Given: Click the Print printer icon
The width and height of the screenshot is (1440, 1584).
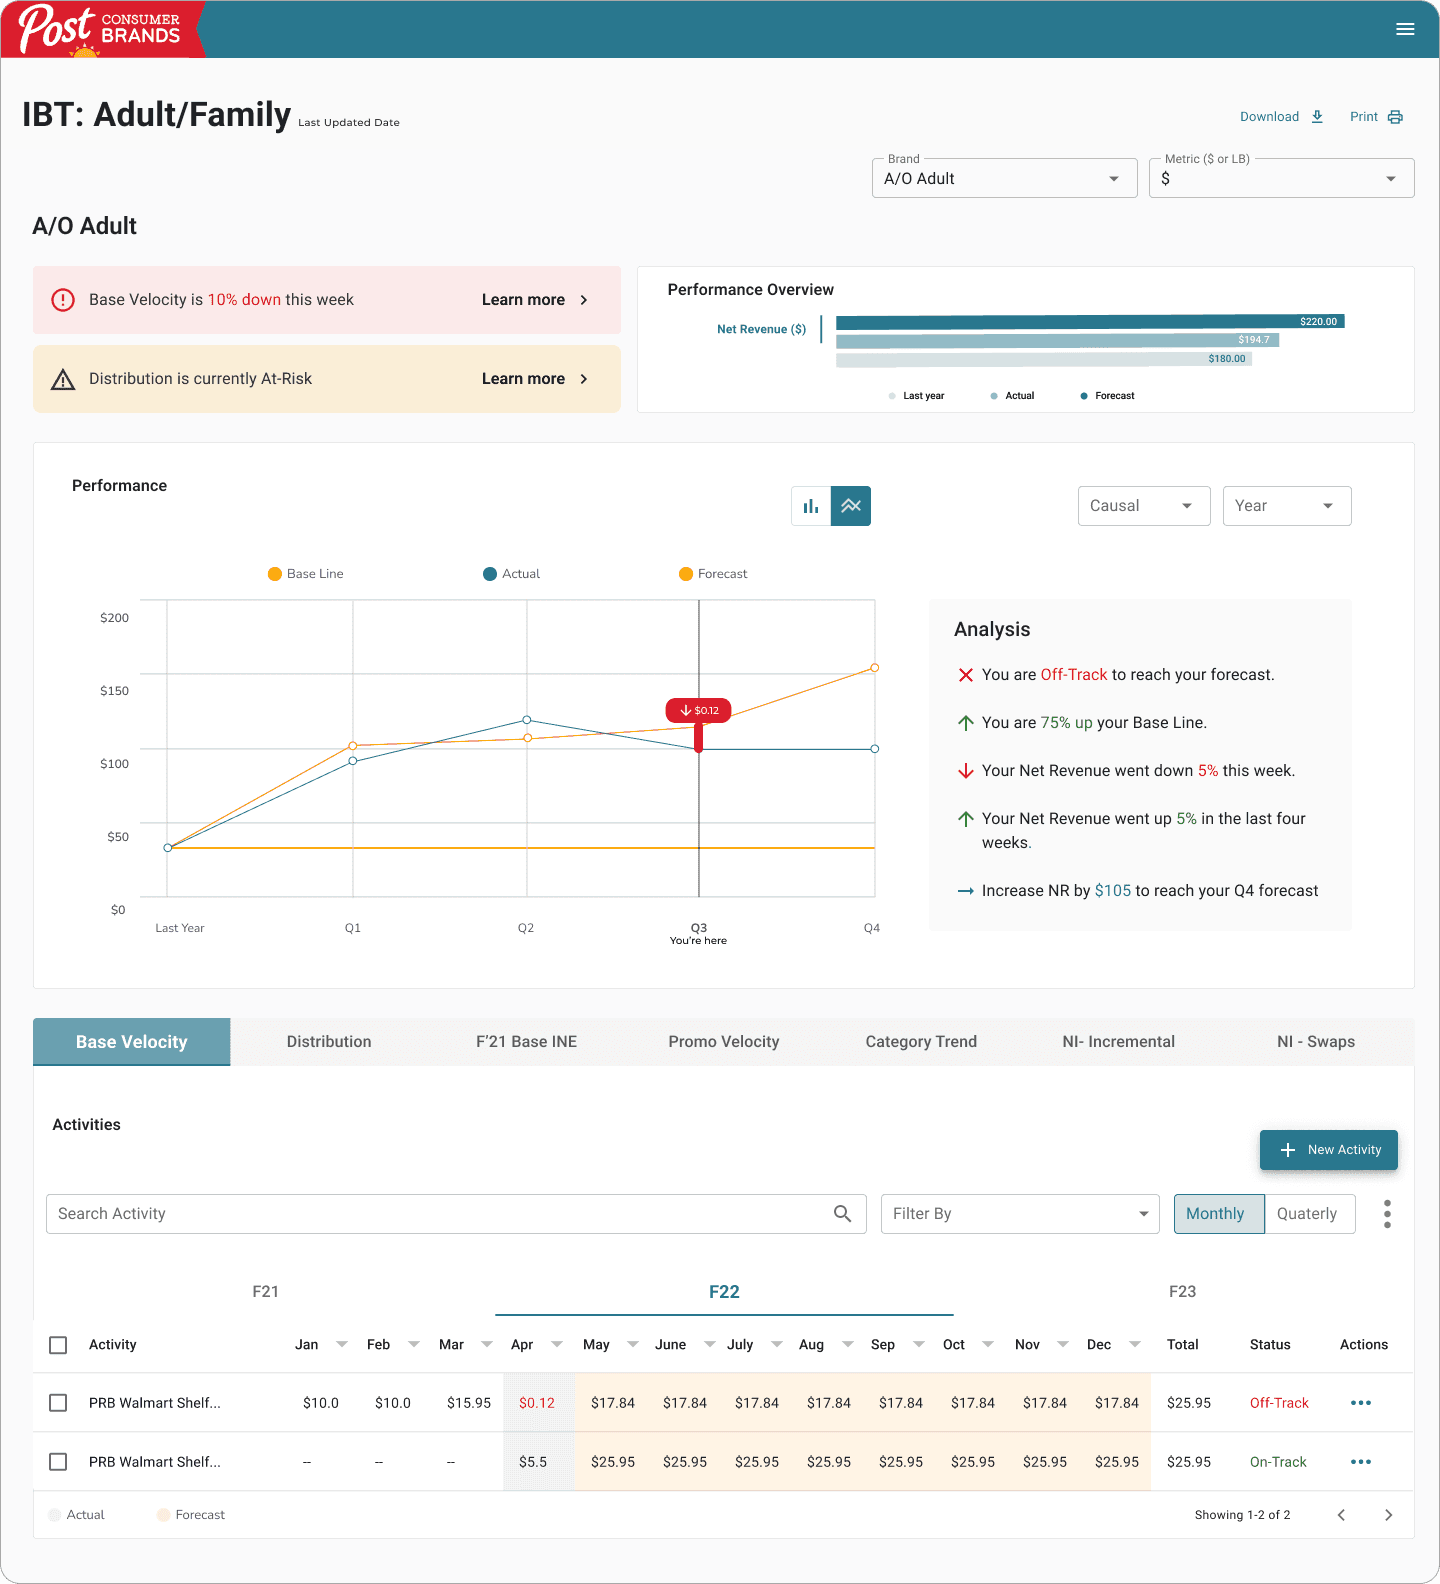Looking at the screenshot, I should [1395, 117].
